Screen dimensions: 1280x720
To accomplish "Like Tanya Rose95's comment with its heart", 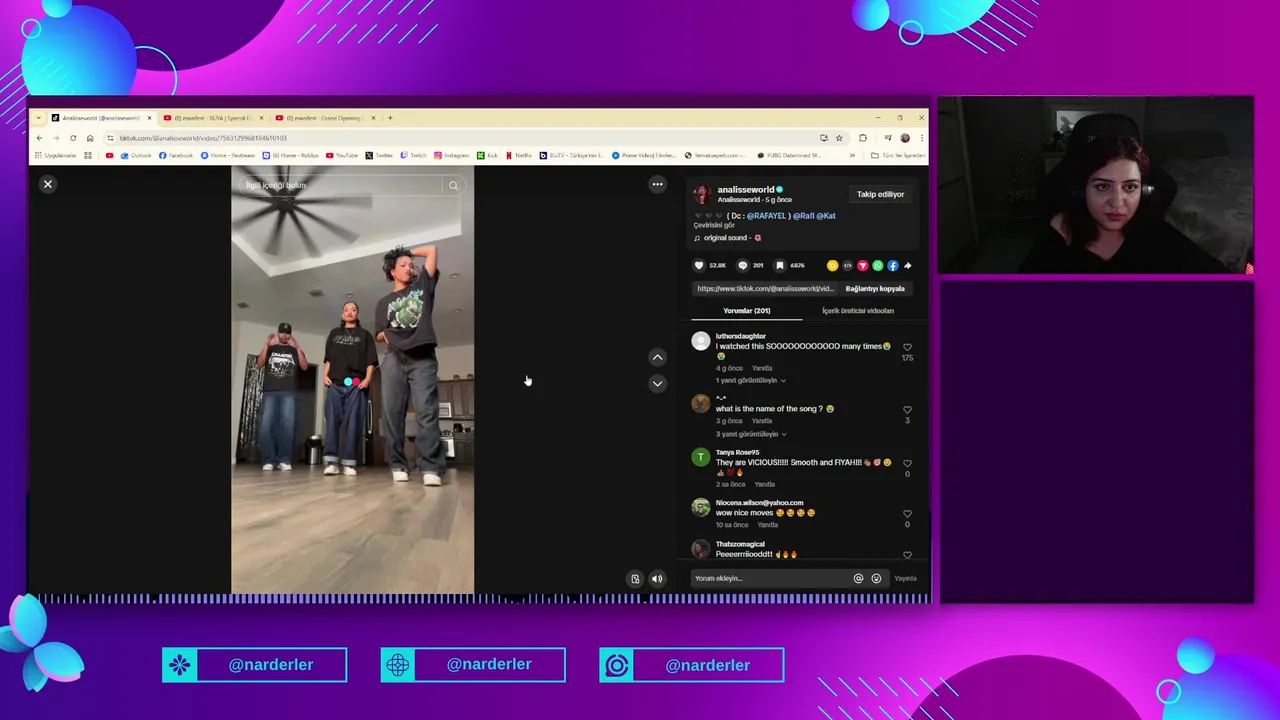I will click(907, 463).
